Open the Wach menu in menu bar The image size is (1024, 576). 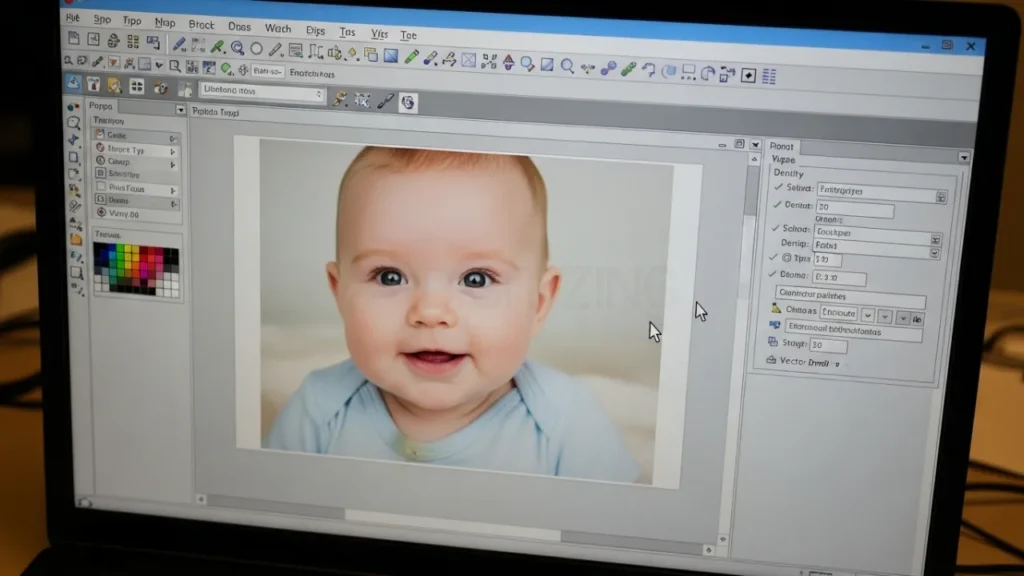(278, 28)
